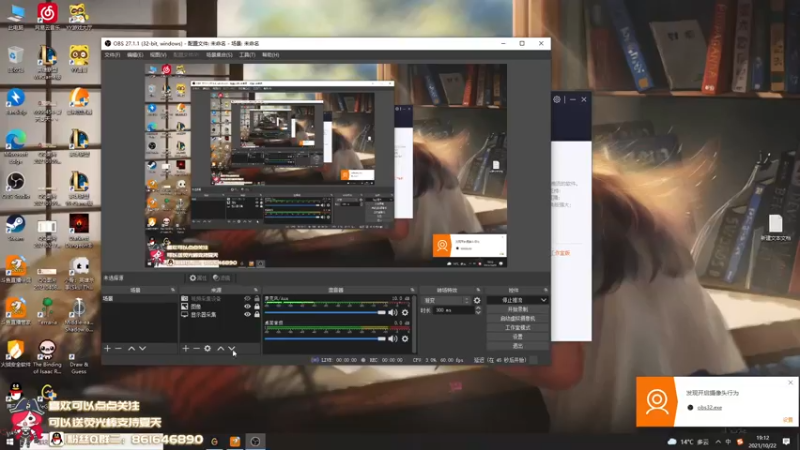Undock the 混音器 mixer panel via header icon

coord(412,290)
